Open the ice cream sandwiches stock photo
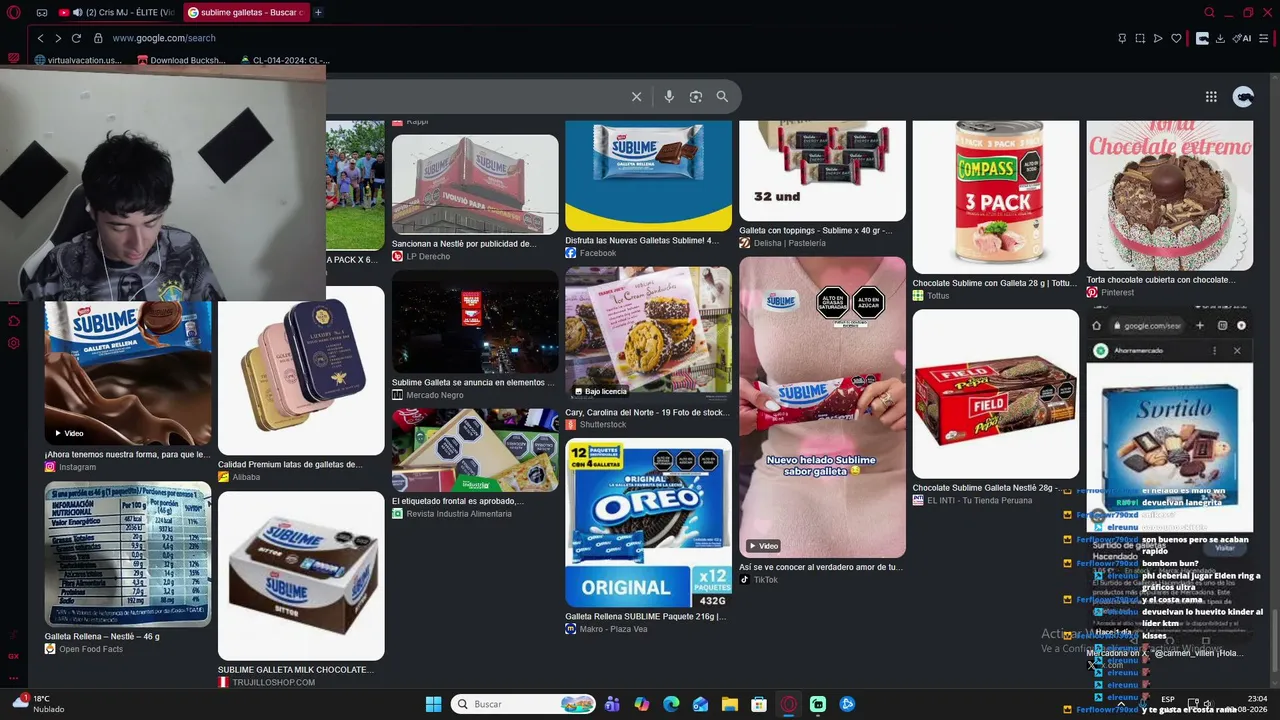The width and height of the screenshot is (1280, 720). 648,334
